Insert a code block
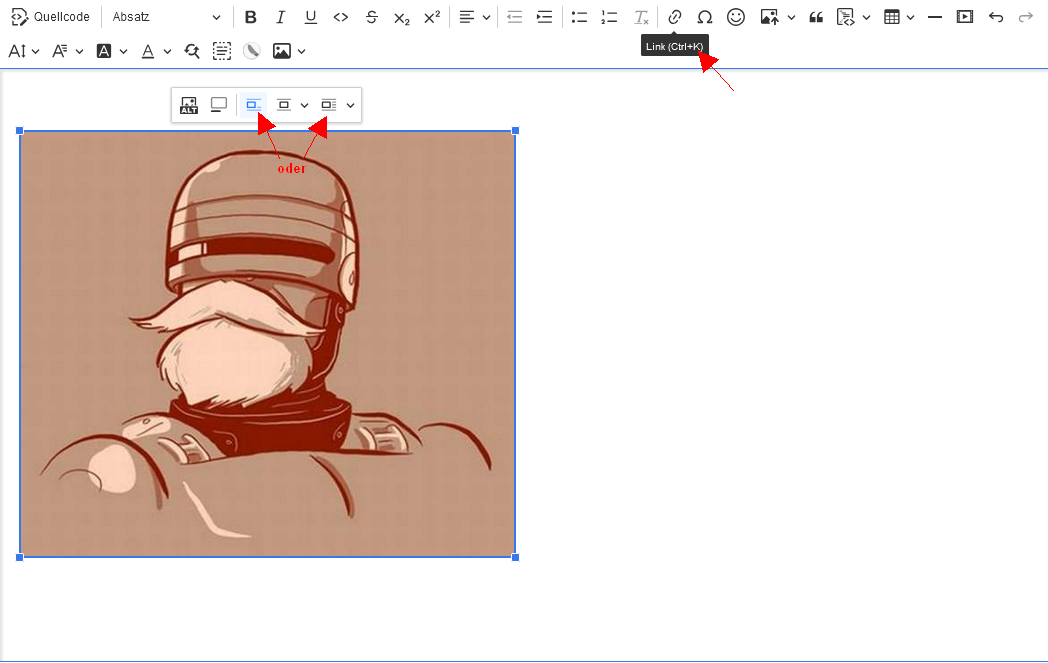1048x663 pixels. click(x=845, y=17)
